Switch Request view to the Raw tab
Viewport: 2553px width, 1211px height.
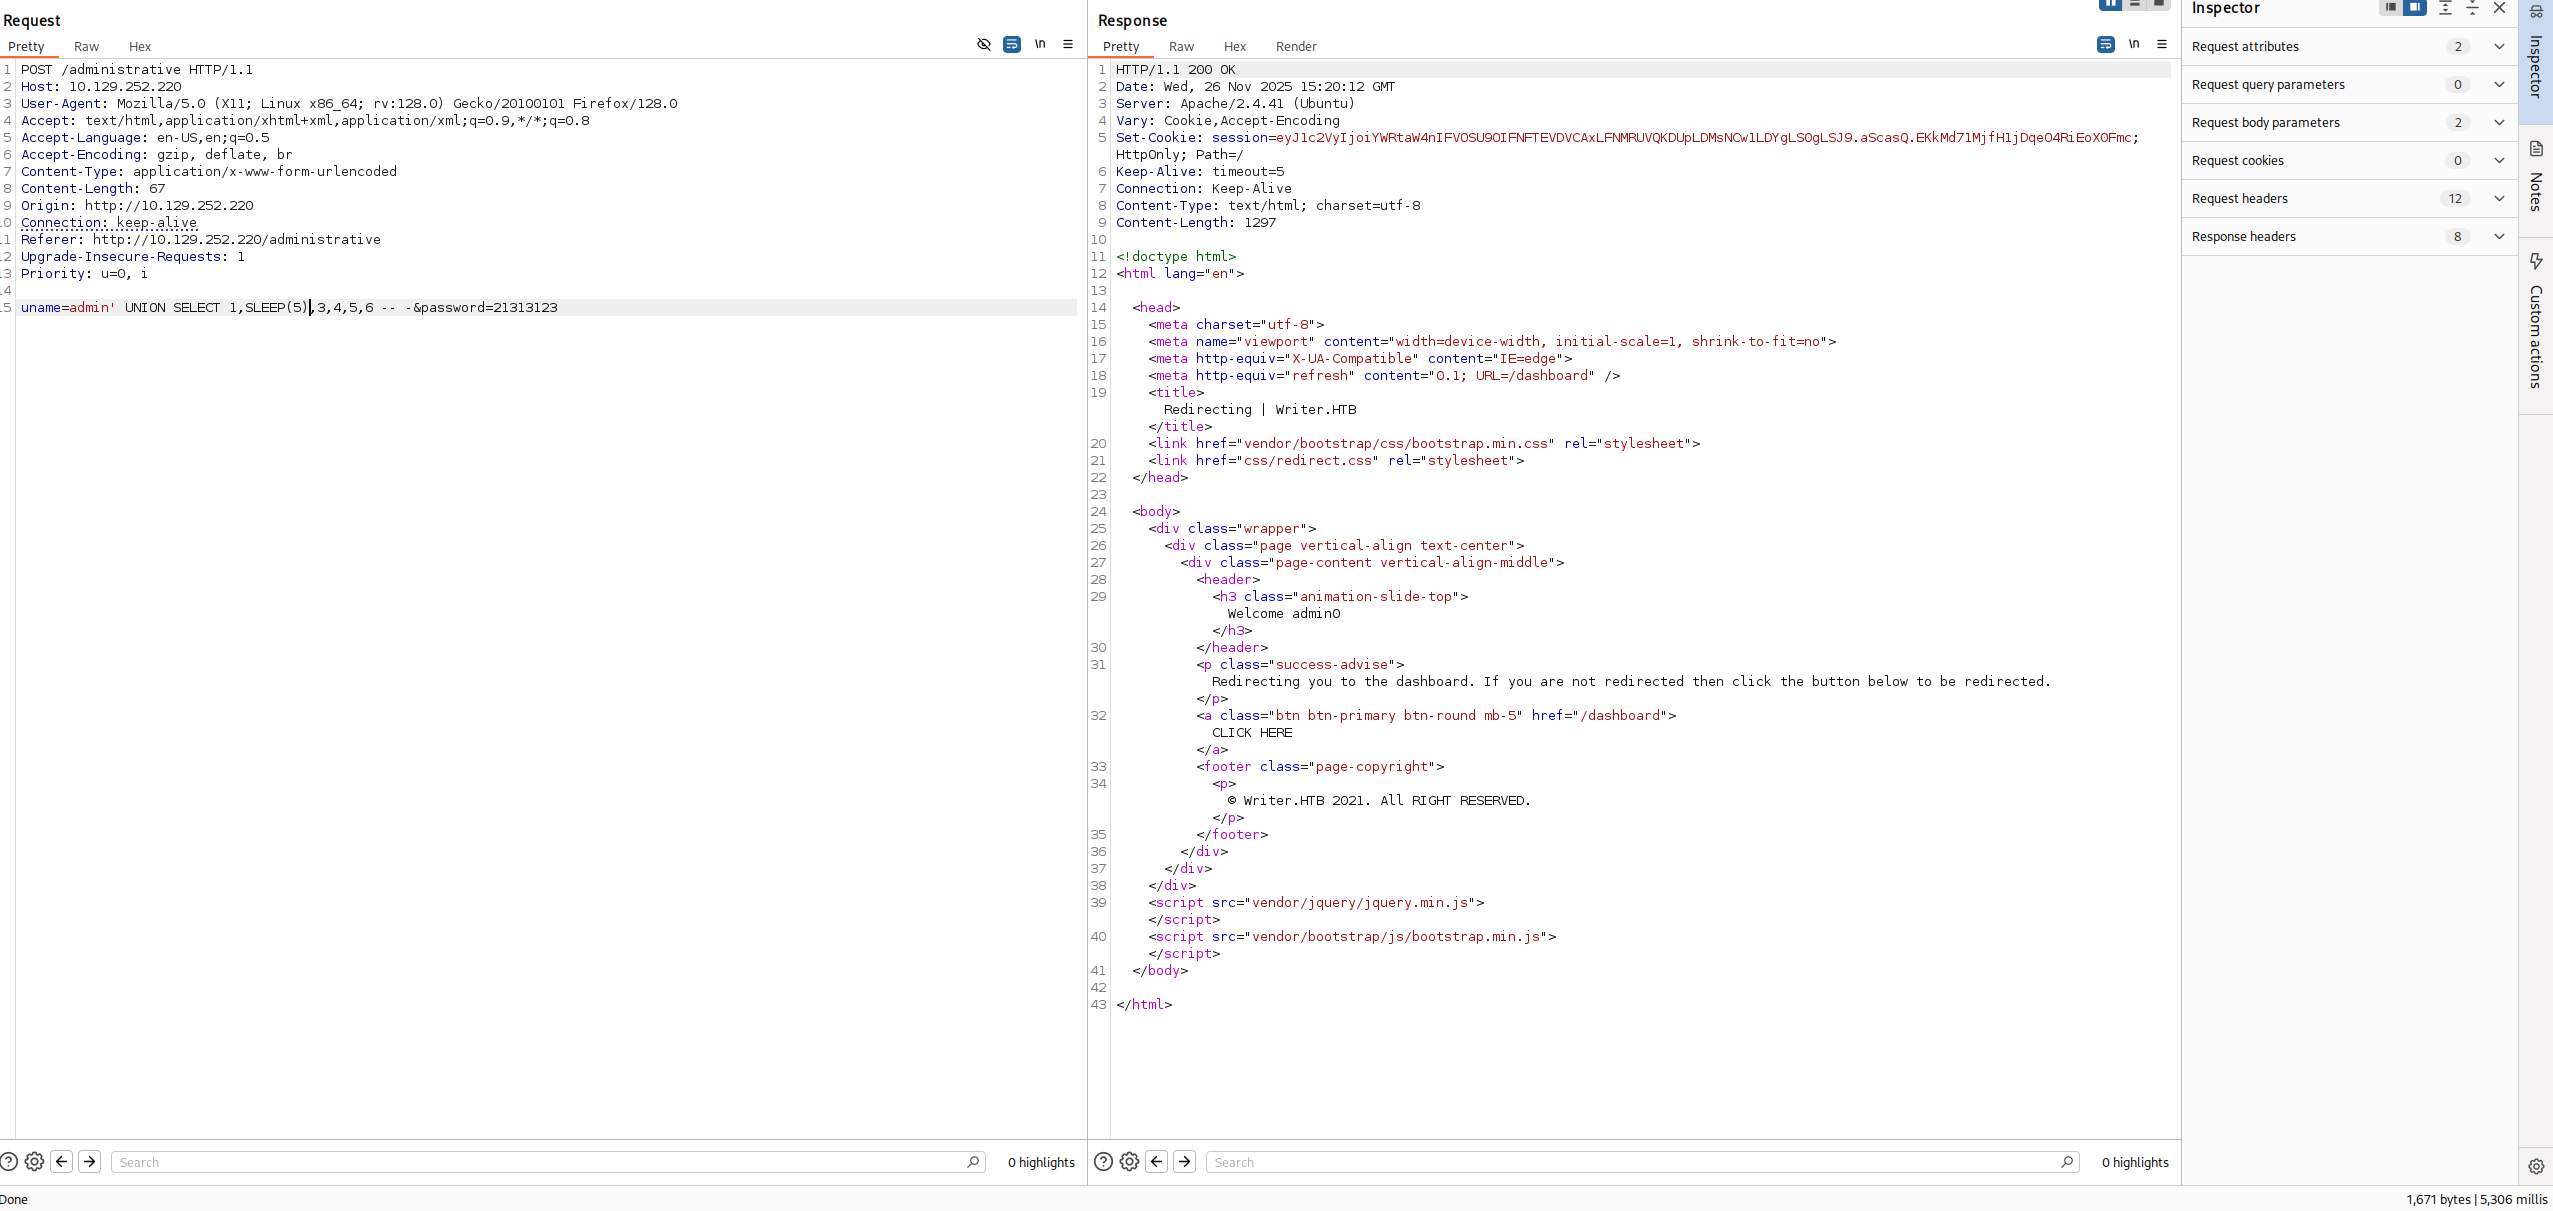(x=86, y=46)
